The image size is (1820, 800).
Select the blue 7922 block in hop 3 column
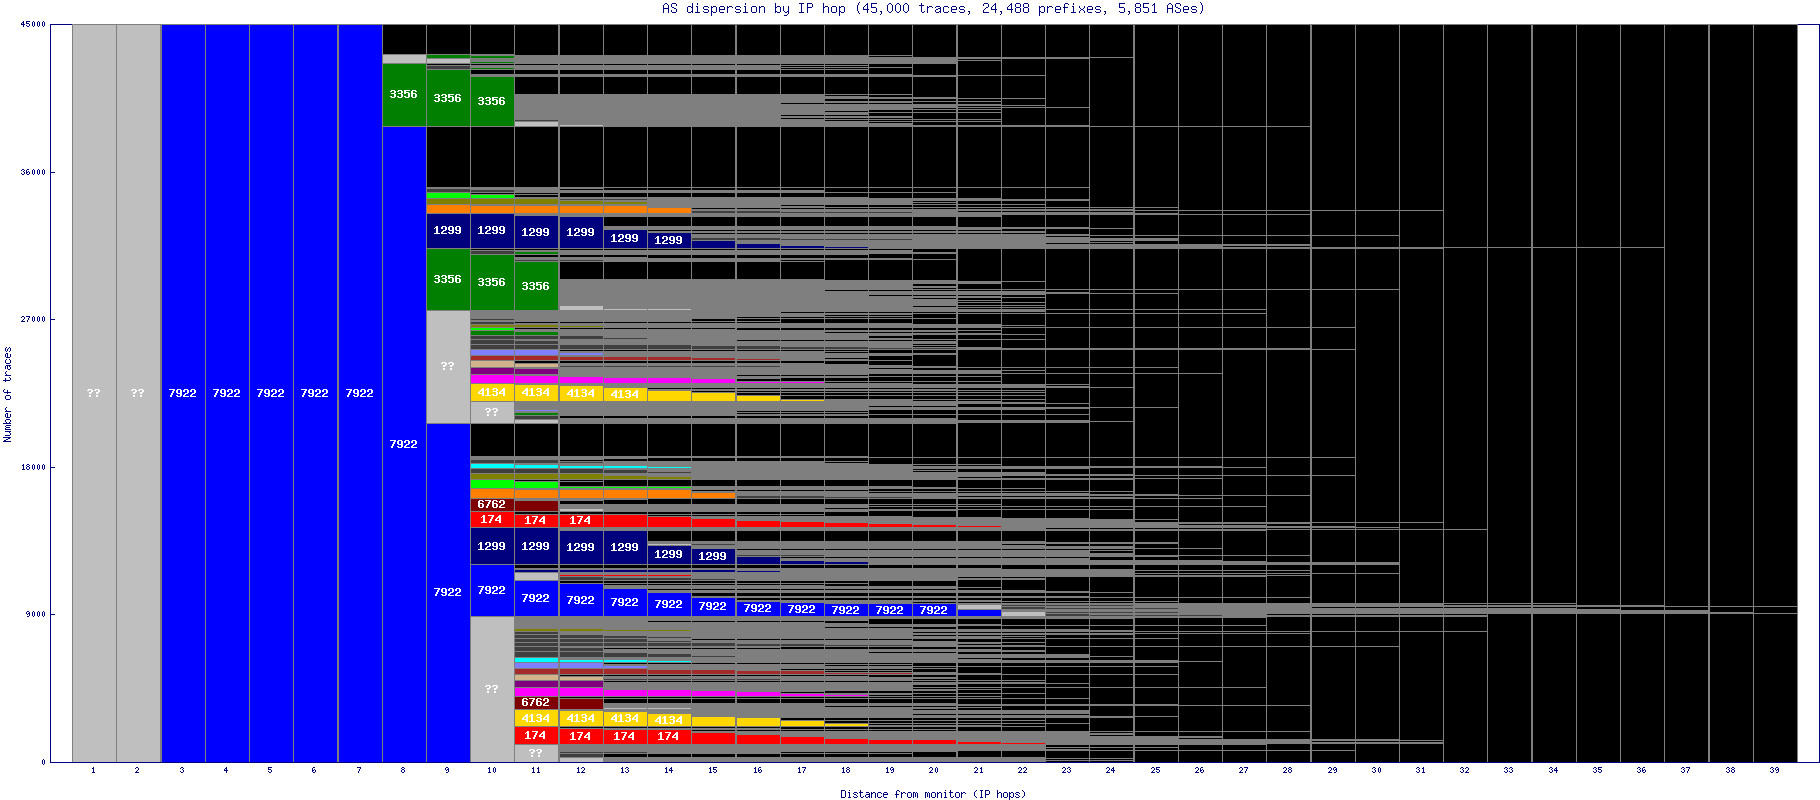(183, 393)
